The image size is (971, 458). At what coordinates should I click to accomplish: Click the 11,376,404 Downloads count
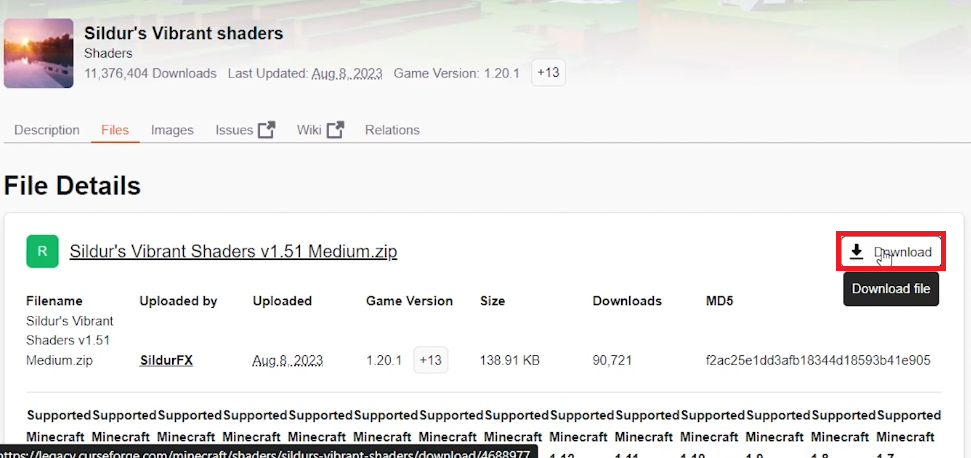150,74
